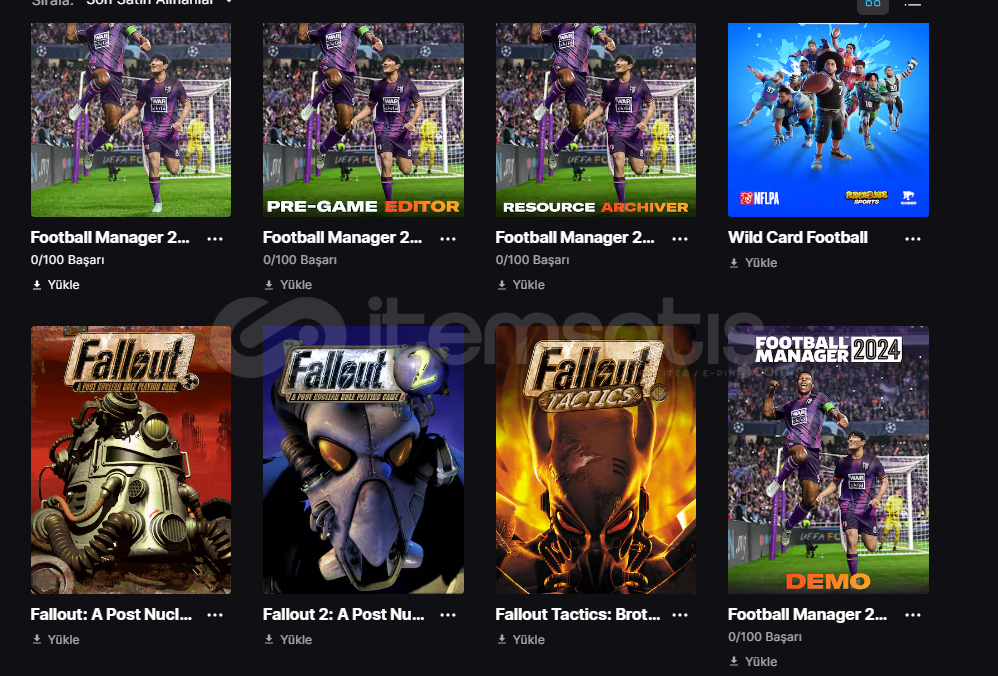Install Fallout Tactics via Yükle
The width and height of the screenshot is (998, 676).
point(521,640)
